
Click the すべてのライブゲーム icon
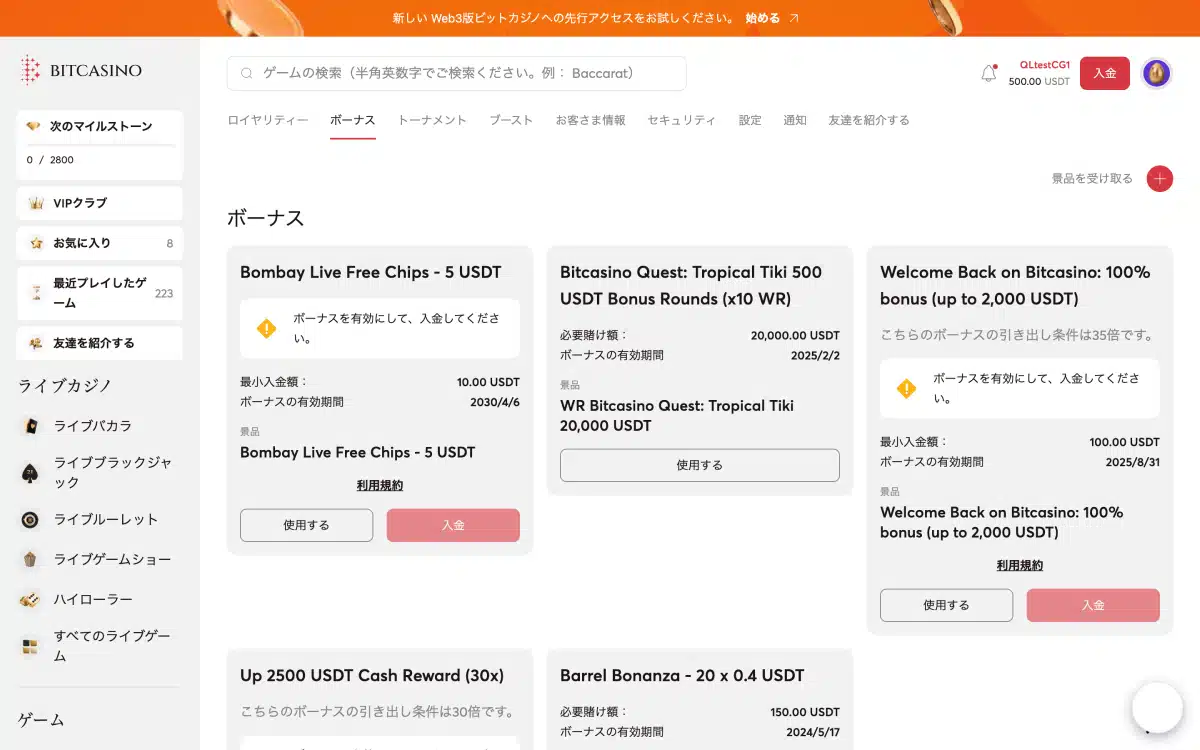pos(31,646)
